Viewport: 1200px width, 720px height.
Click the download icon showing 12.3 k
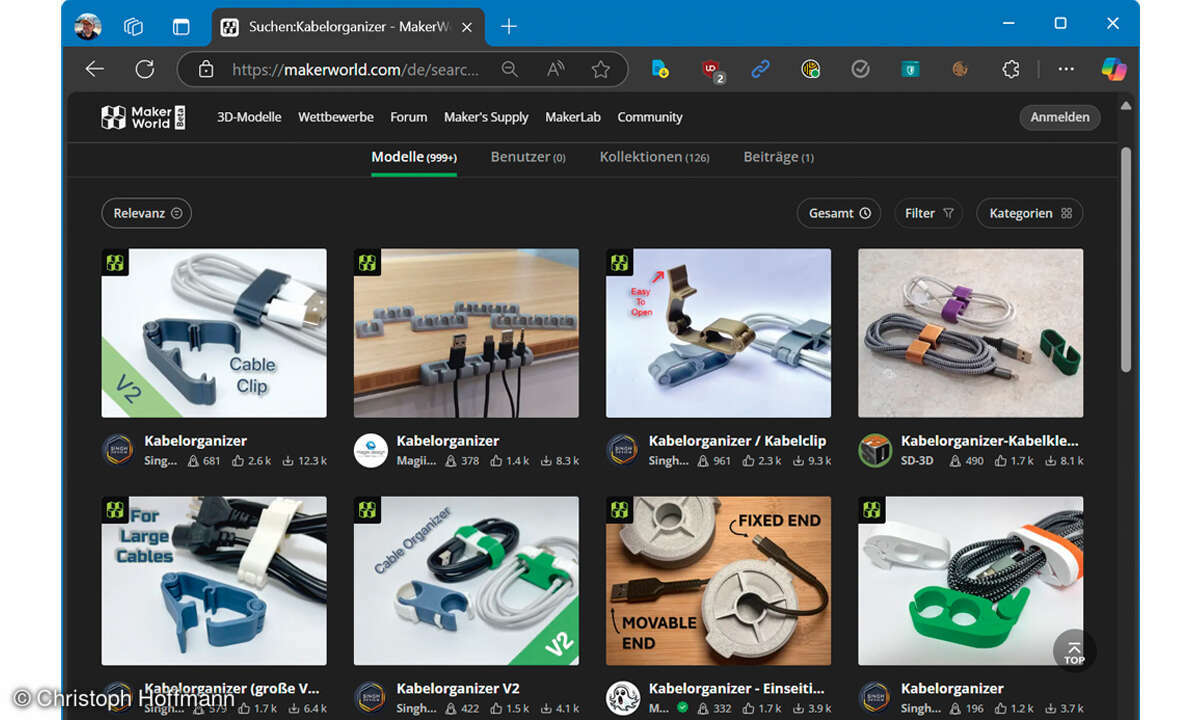[288, 461]
